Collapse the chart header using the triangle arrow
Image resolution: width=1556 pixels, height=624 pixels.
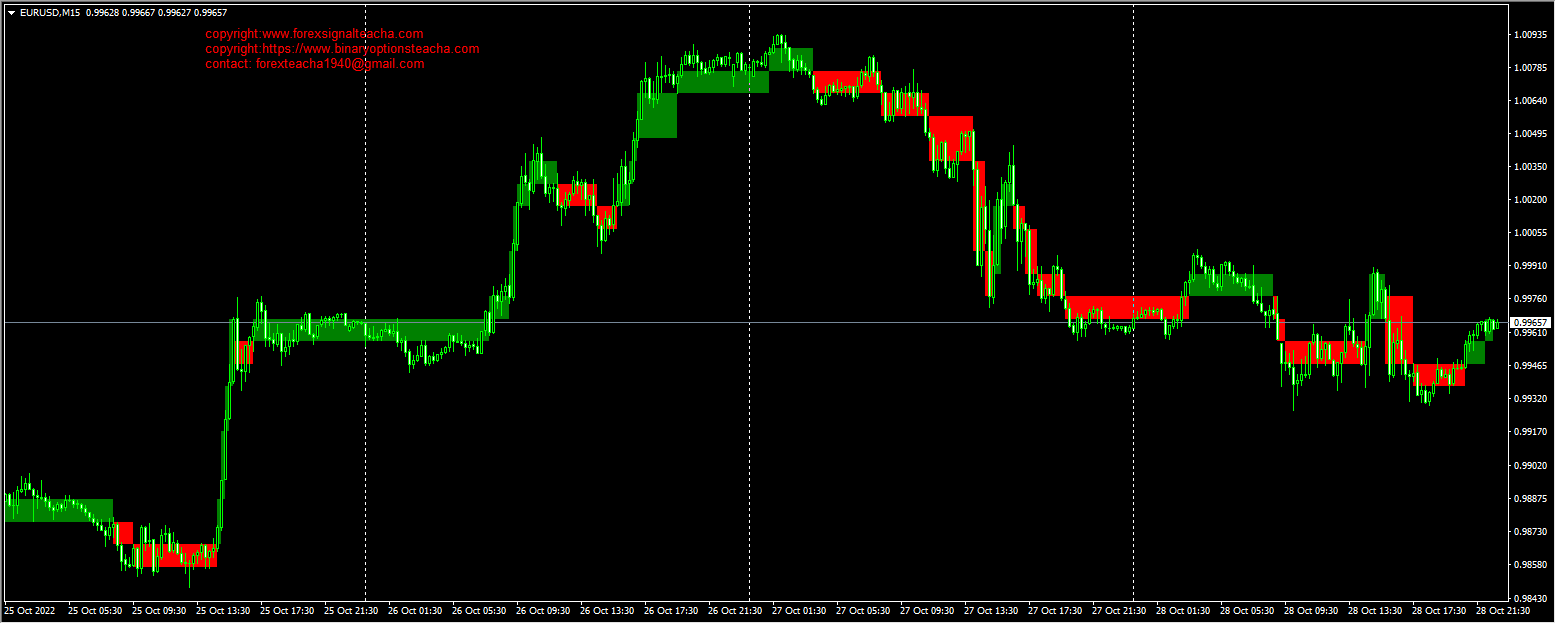tap(10, 13)
